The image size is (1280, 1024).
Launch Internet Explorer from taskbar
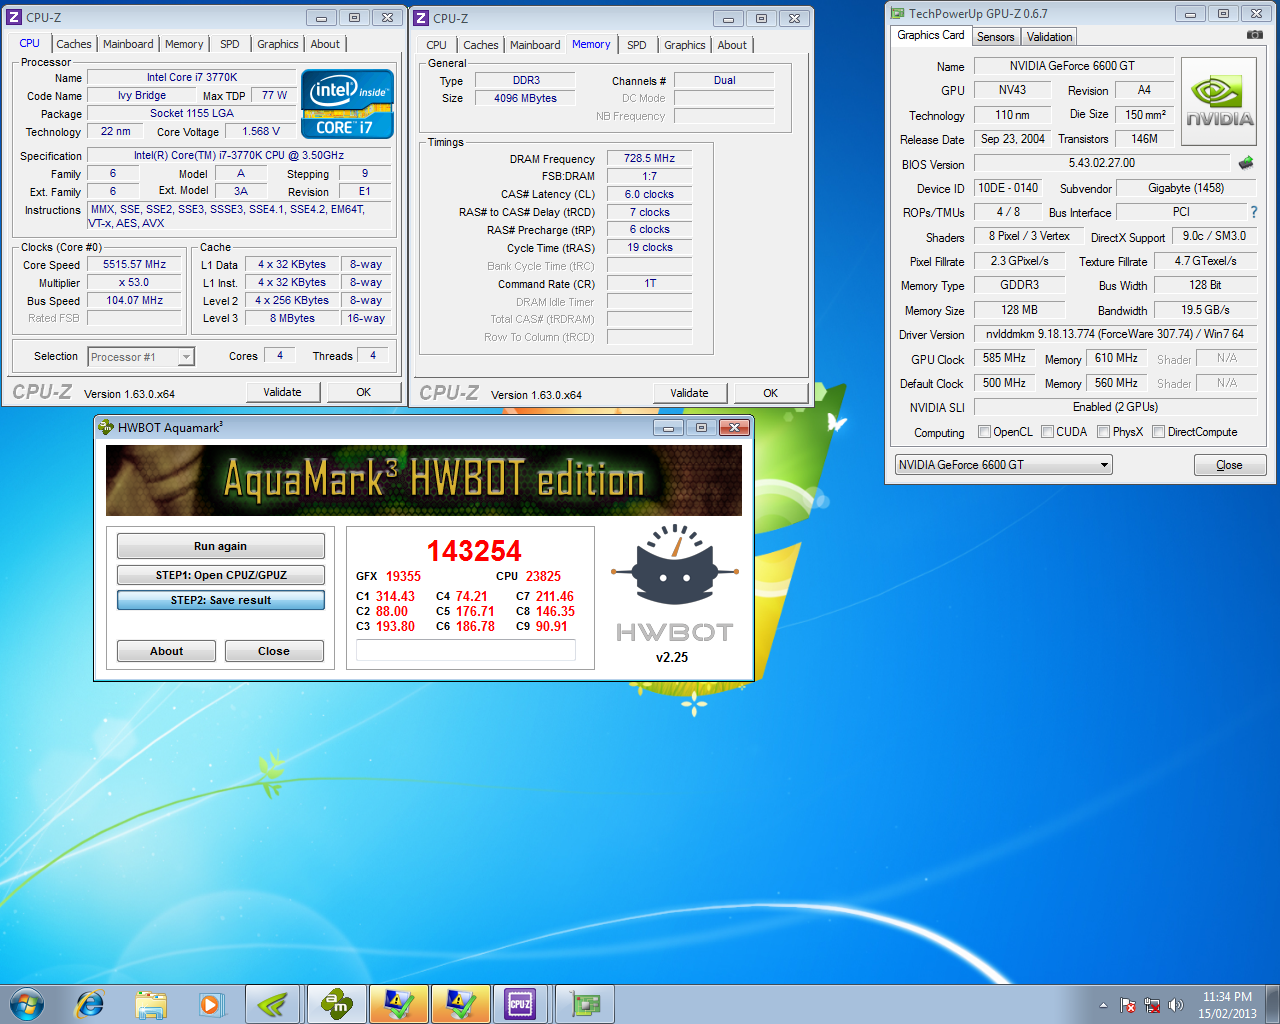pyautogui.click(x=90, y=1004)
